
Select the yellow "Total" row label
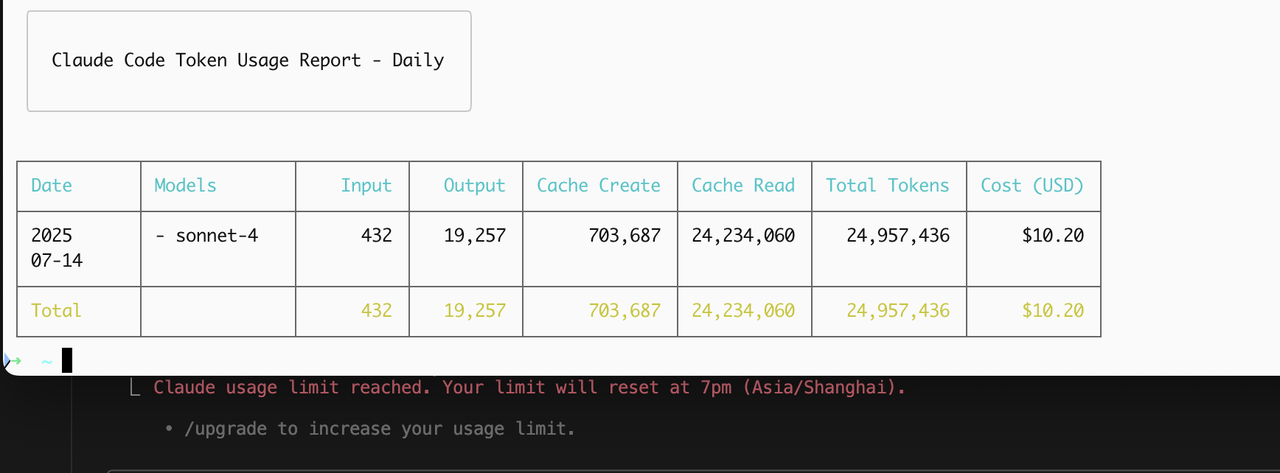point(56,310)
